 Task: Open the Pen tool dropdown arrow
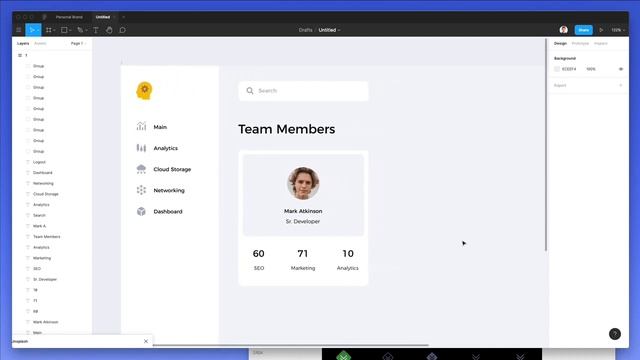click(x=86, y=30)
